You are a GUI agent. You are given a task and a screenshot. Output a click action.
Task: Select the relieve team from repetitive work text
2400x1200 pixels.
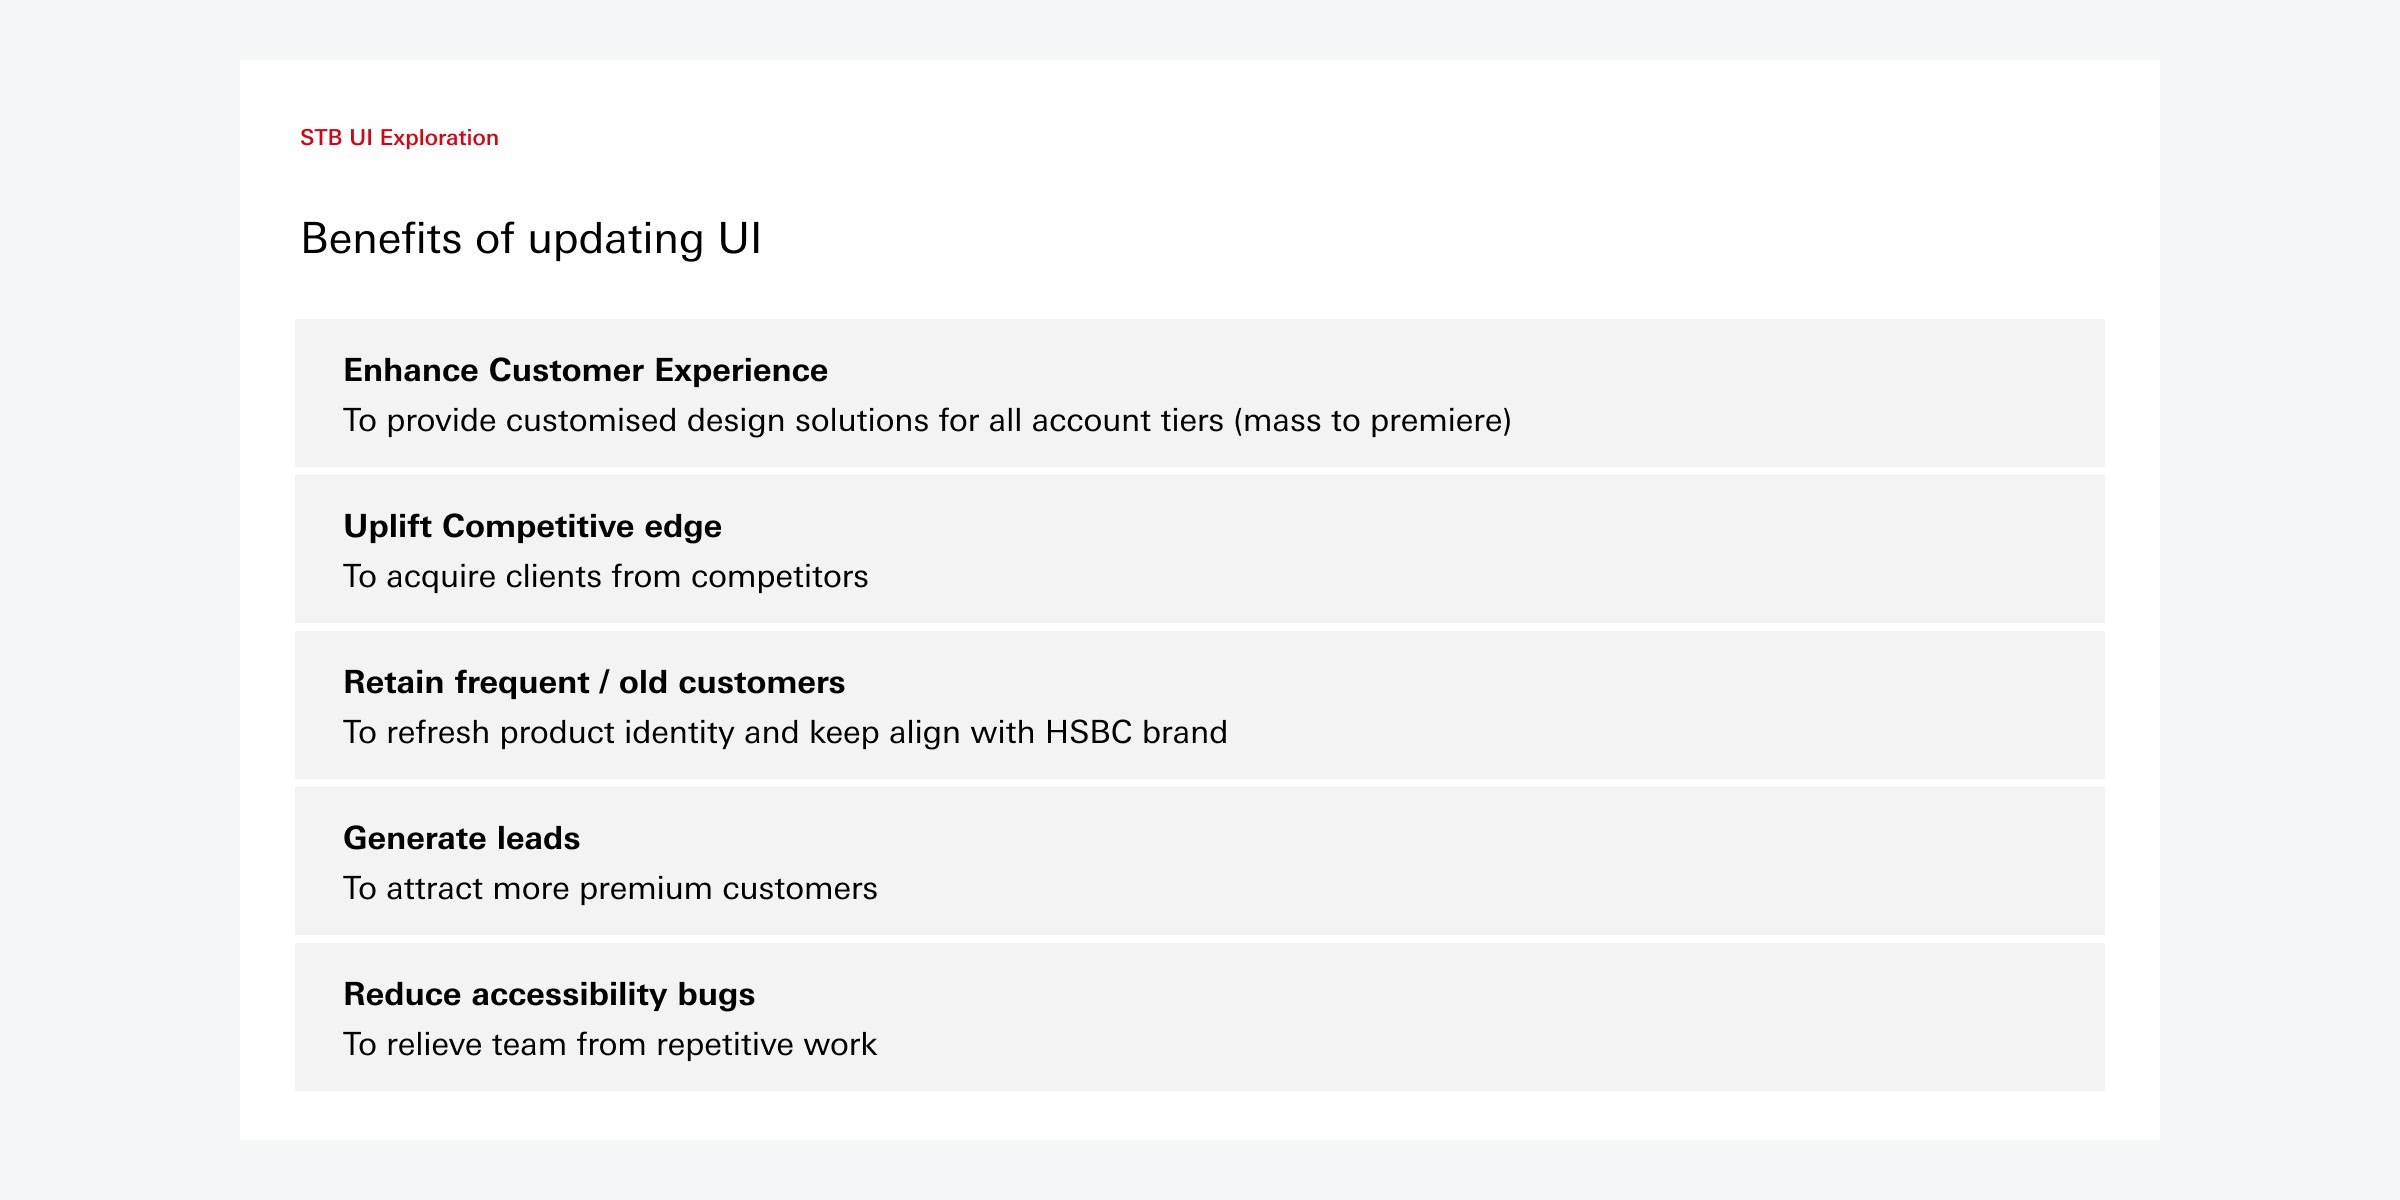coord(610,1045)
